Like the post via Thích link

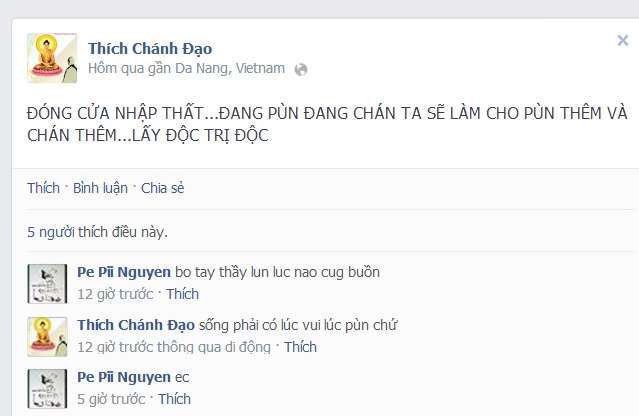point(43,188)
